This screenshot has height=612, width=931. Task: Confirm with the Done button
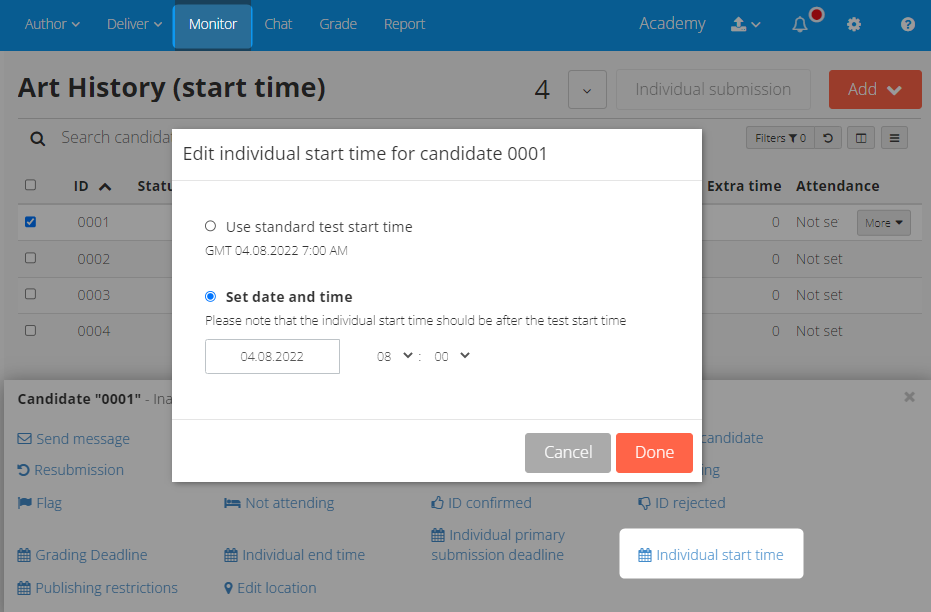click(654, 453)
